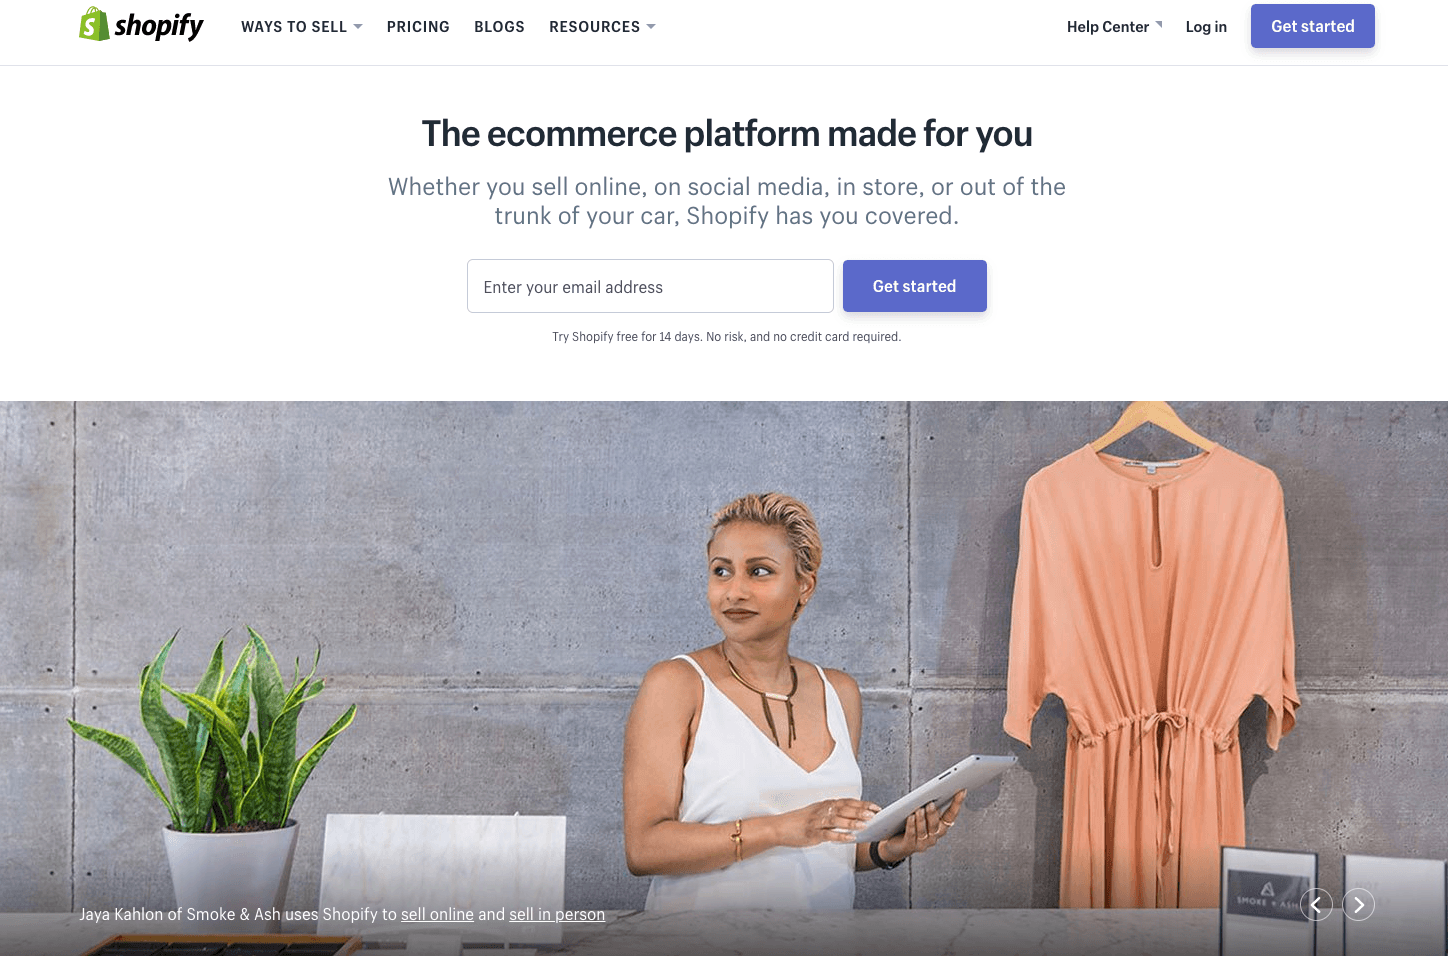Open the Help Center external link arrow
Image resolution: width=1448 pixels, height=957 pixels.
pos(1159,24)
